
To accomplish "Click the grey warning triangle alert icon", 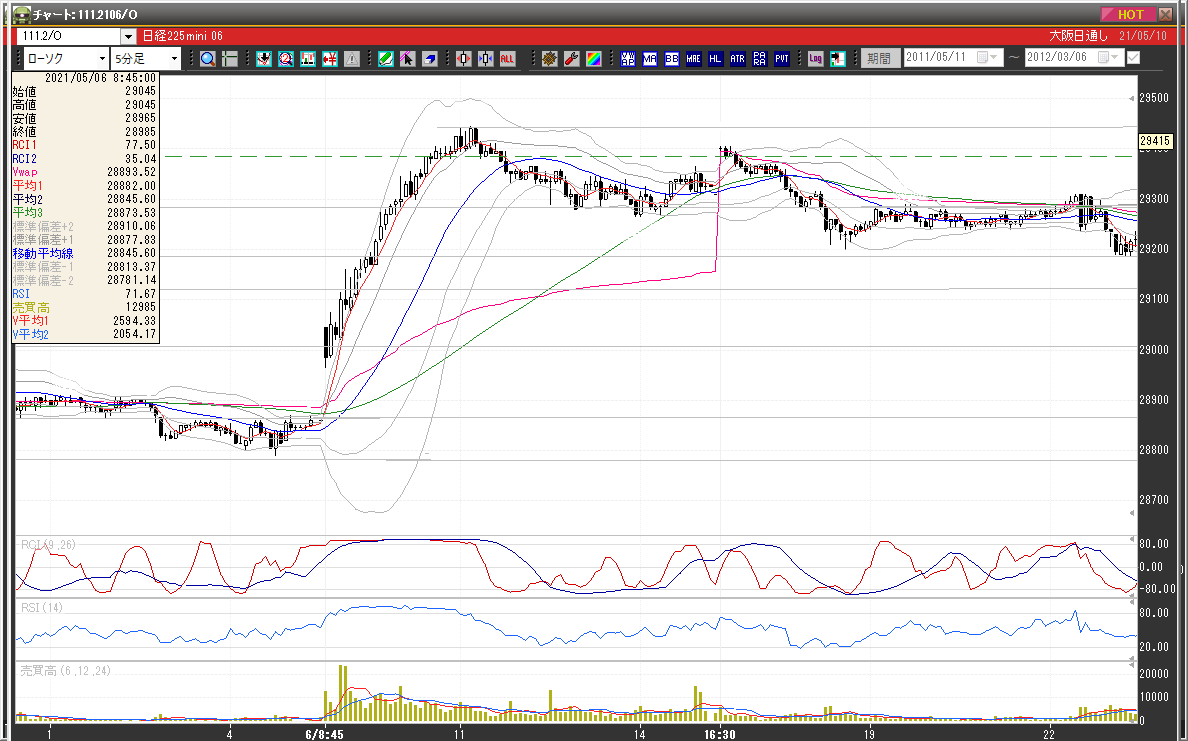I will [x=352, y=58].
